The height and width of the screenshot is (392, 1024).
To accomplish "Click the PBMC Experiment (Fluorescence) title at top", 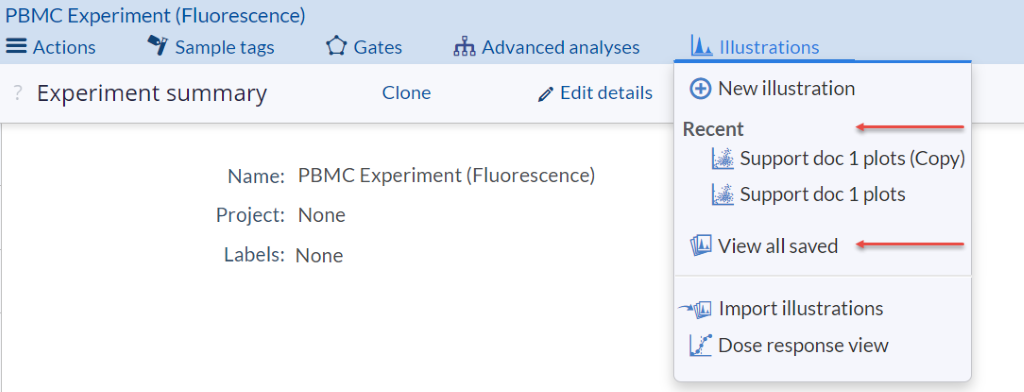I will (155, 16).
